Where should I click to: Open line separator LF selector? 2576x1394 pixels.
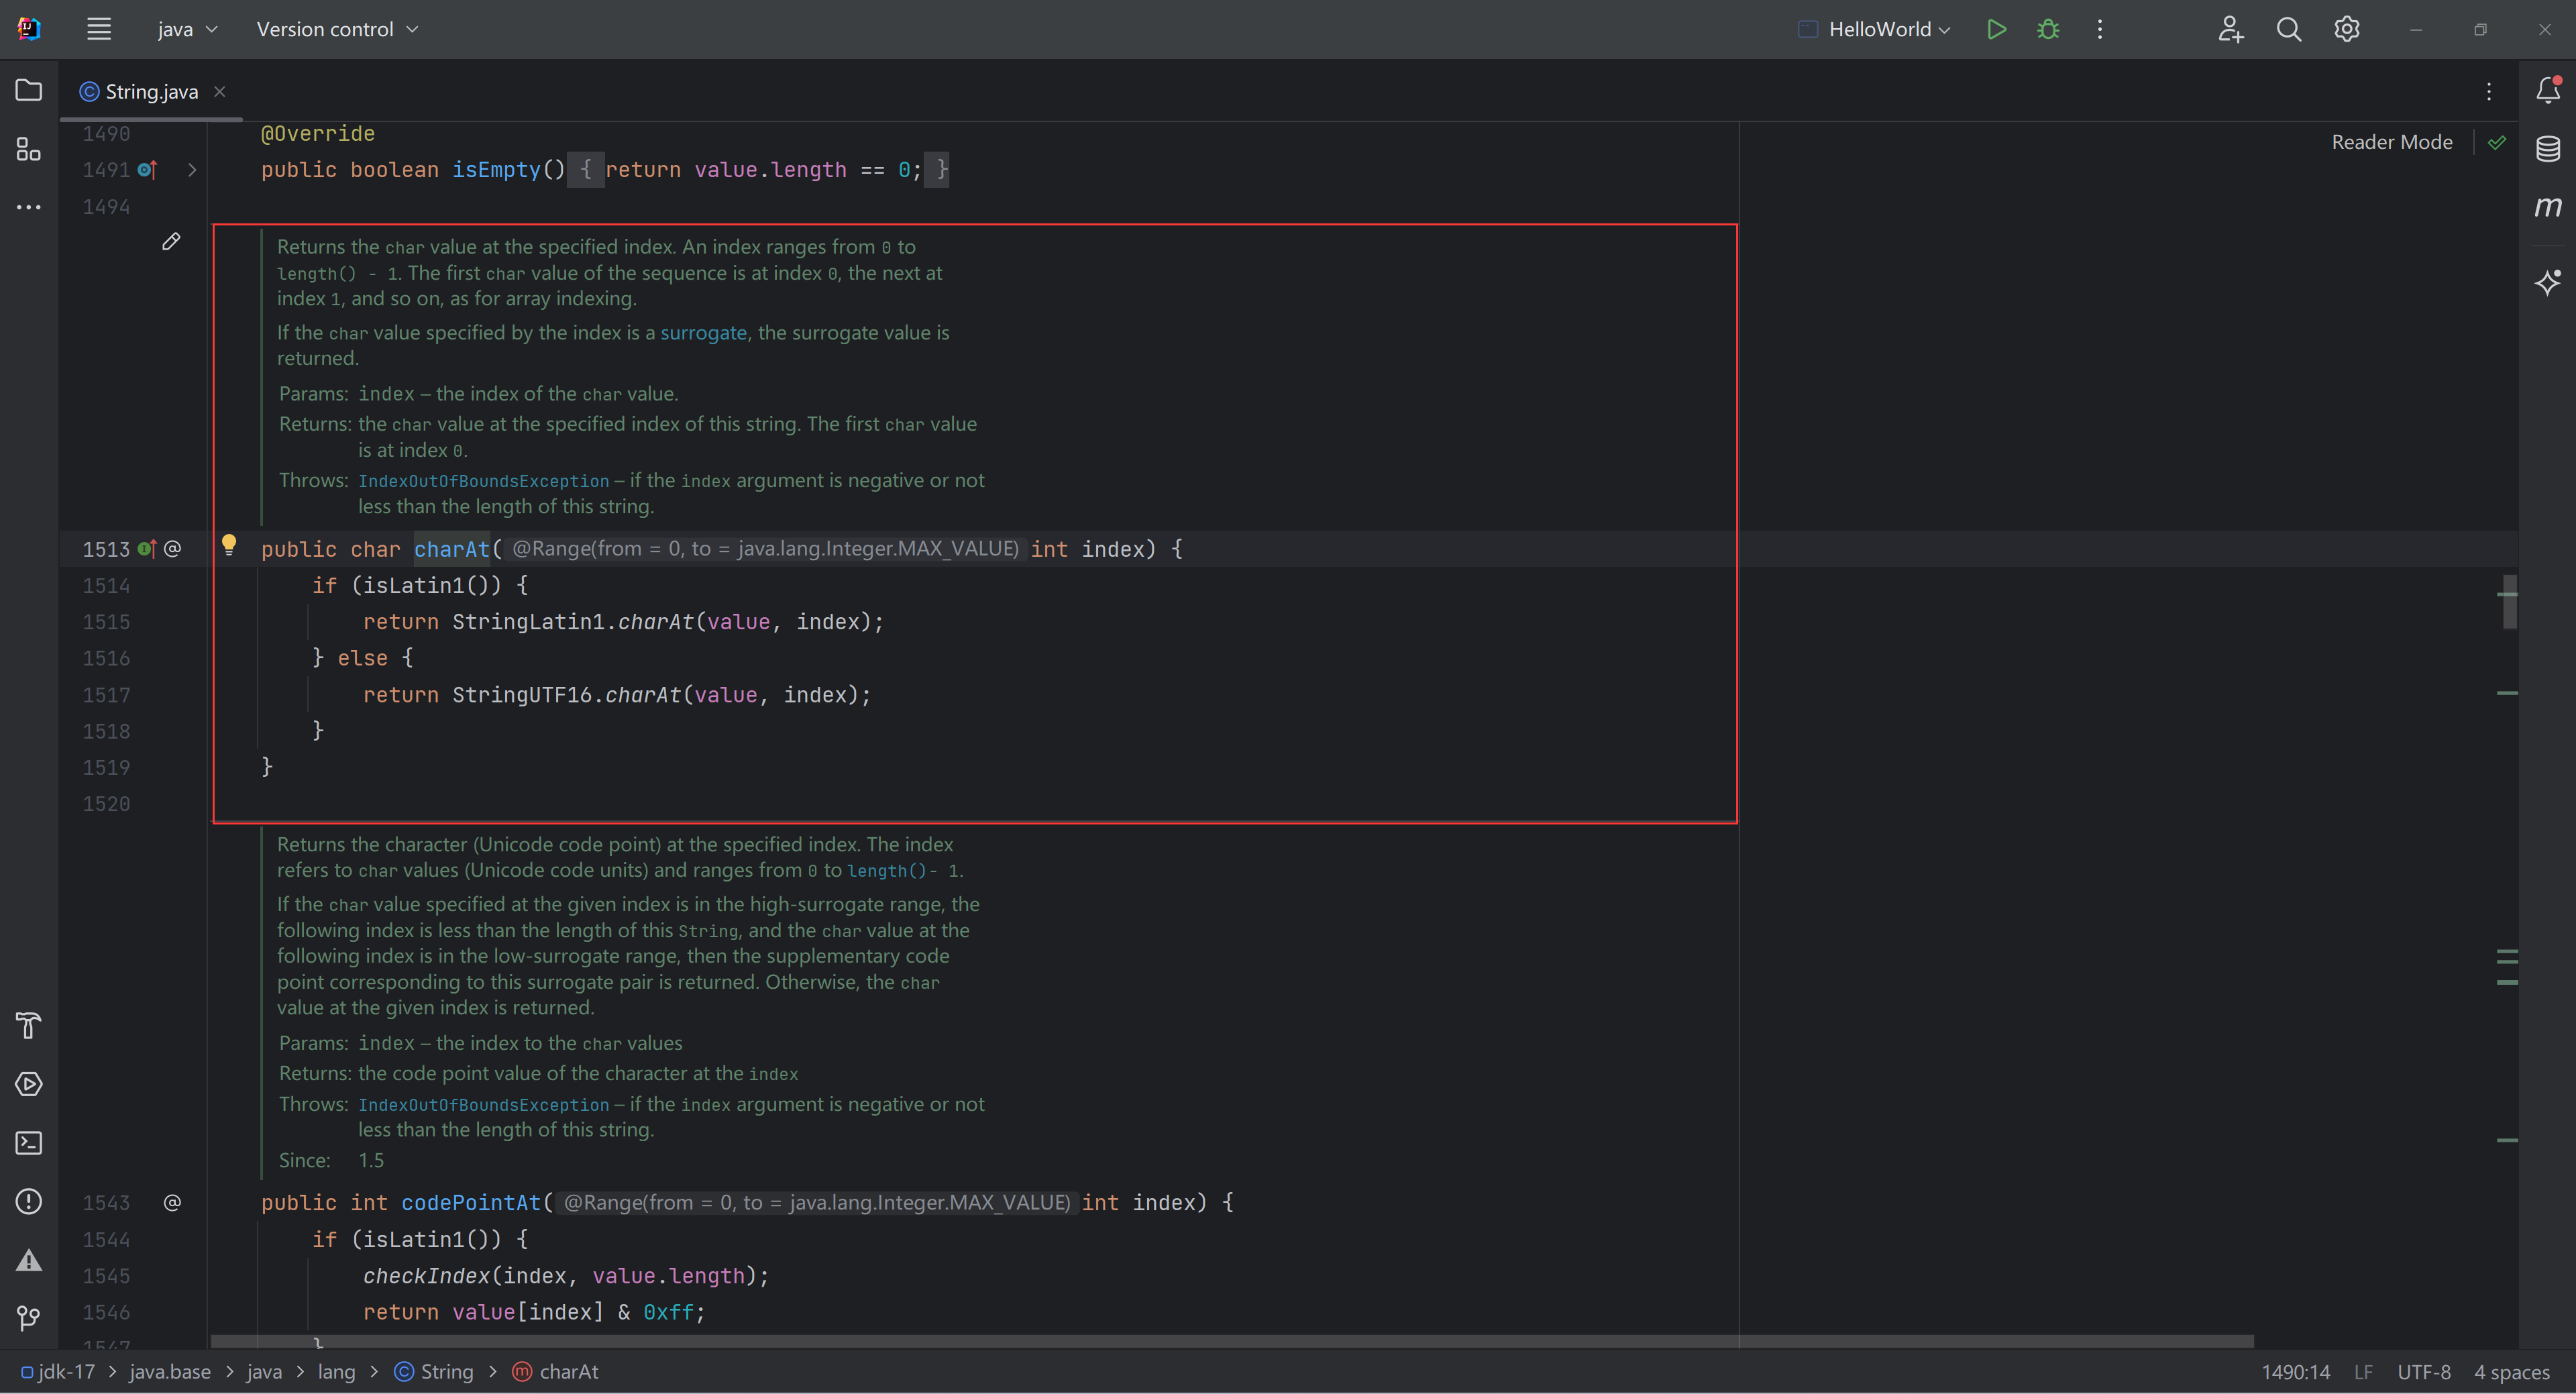[2363, 1372]
